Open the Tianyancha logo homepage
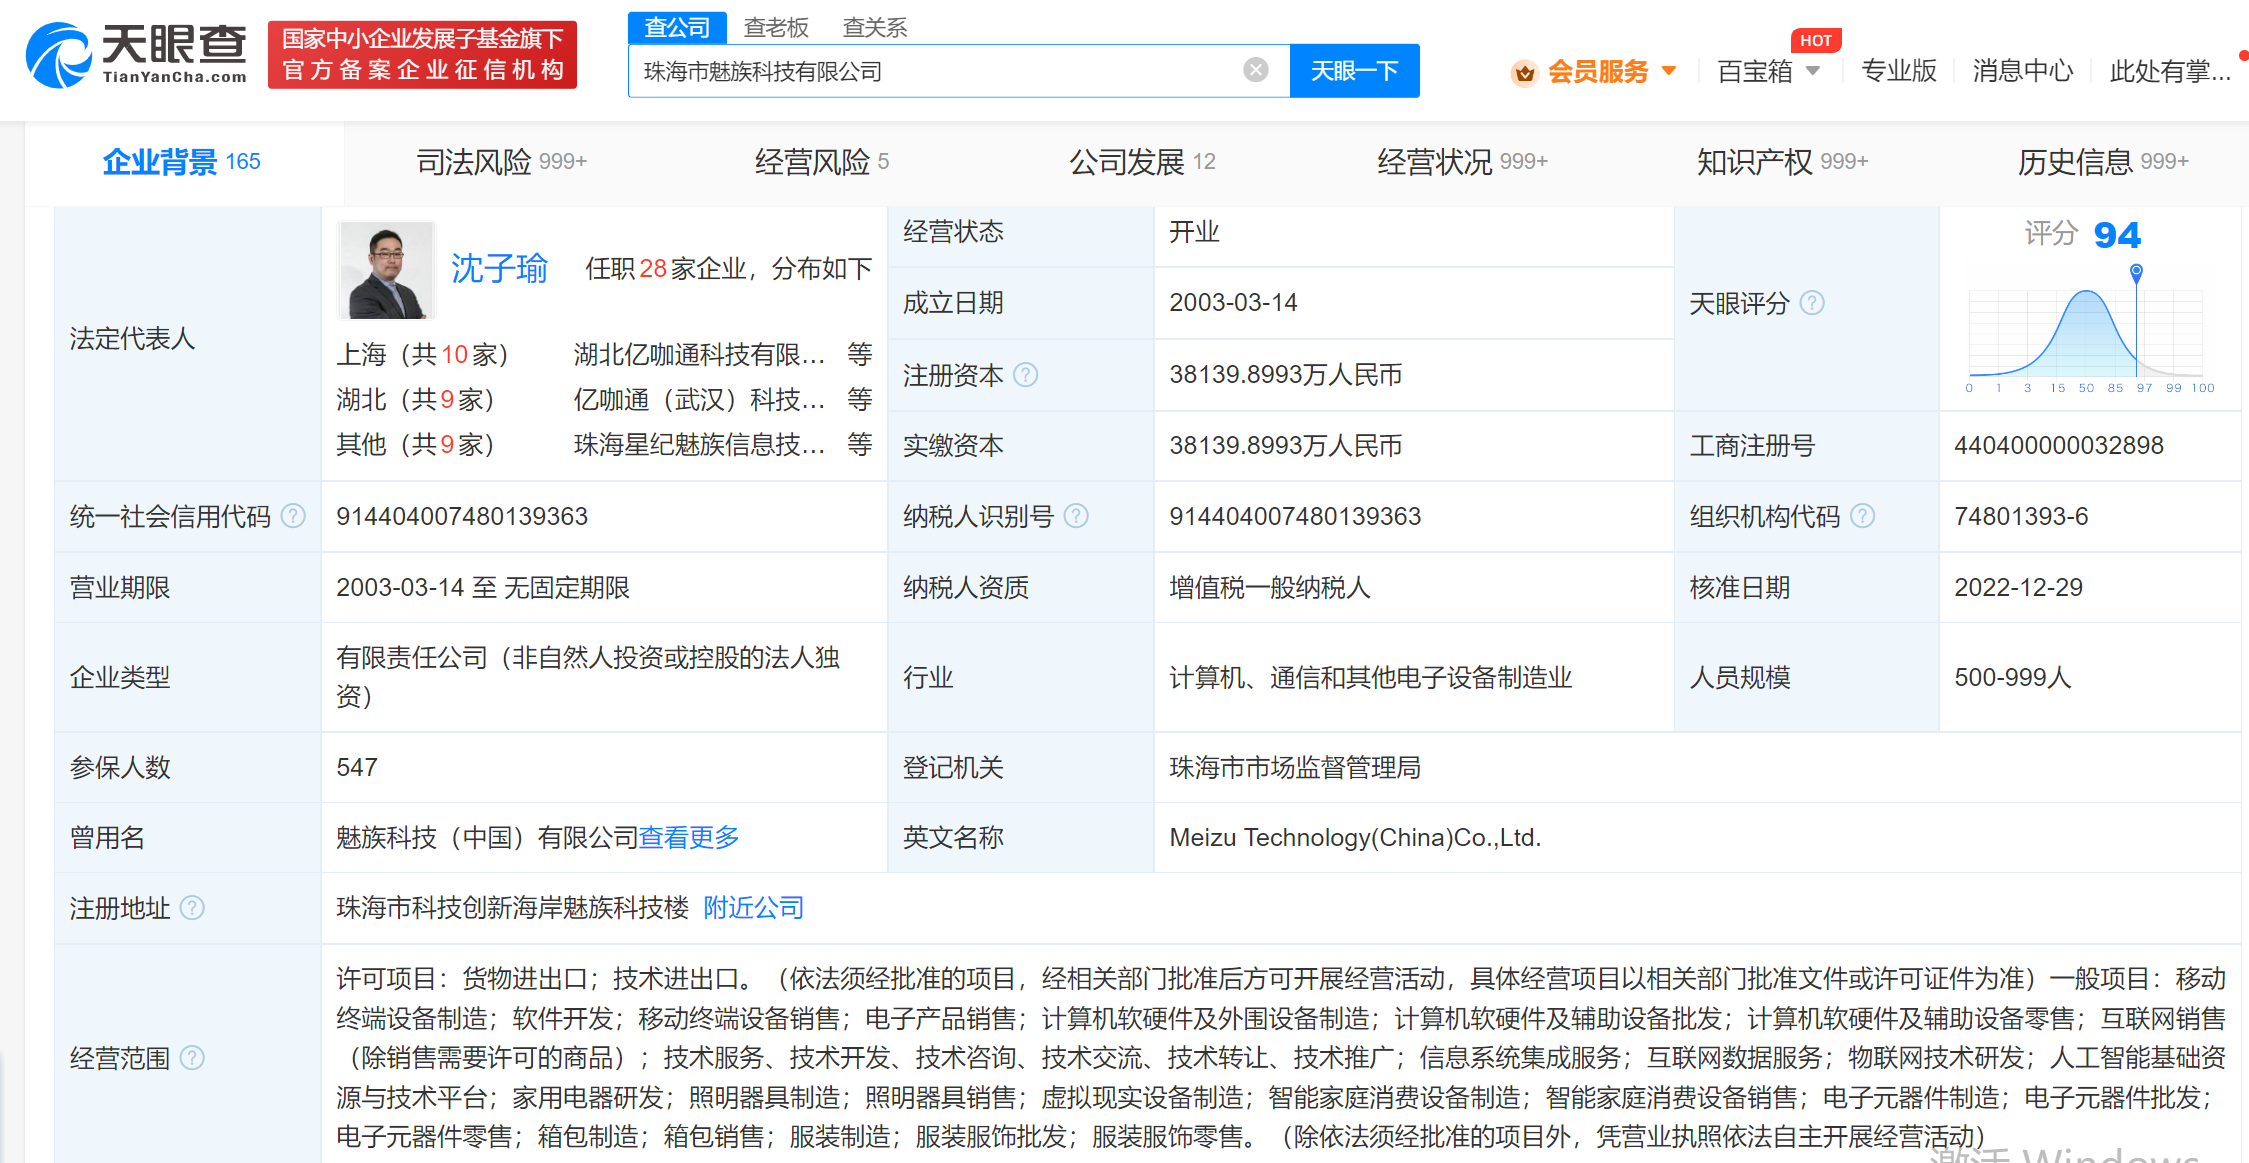Screen dimensions: 2249x1163 136,55
